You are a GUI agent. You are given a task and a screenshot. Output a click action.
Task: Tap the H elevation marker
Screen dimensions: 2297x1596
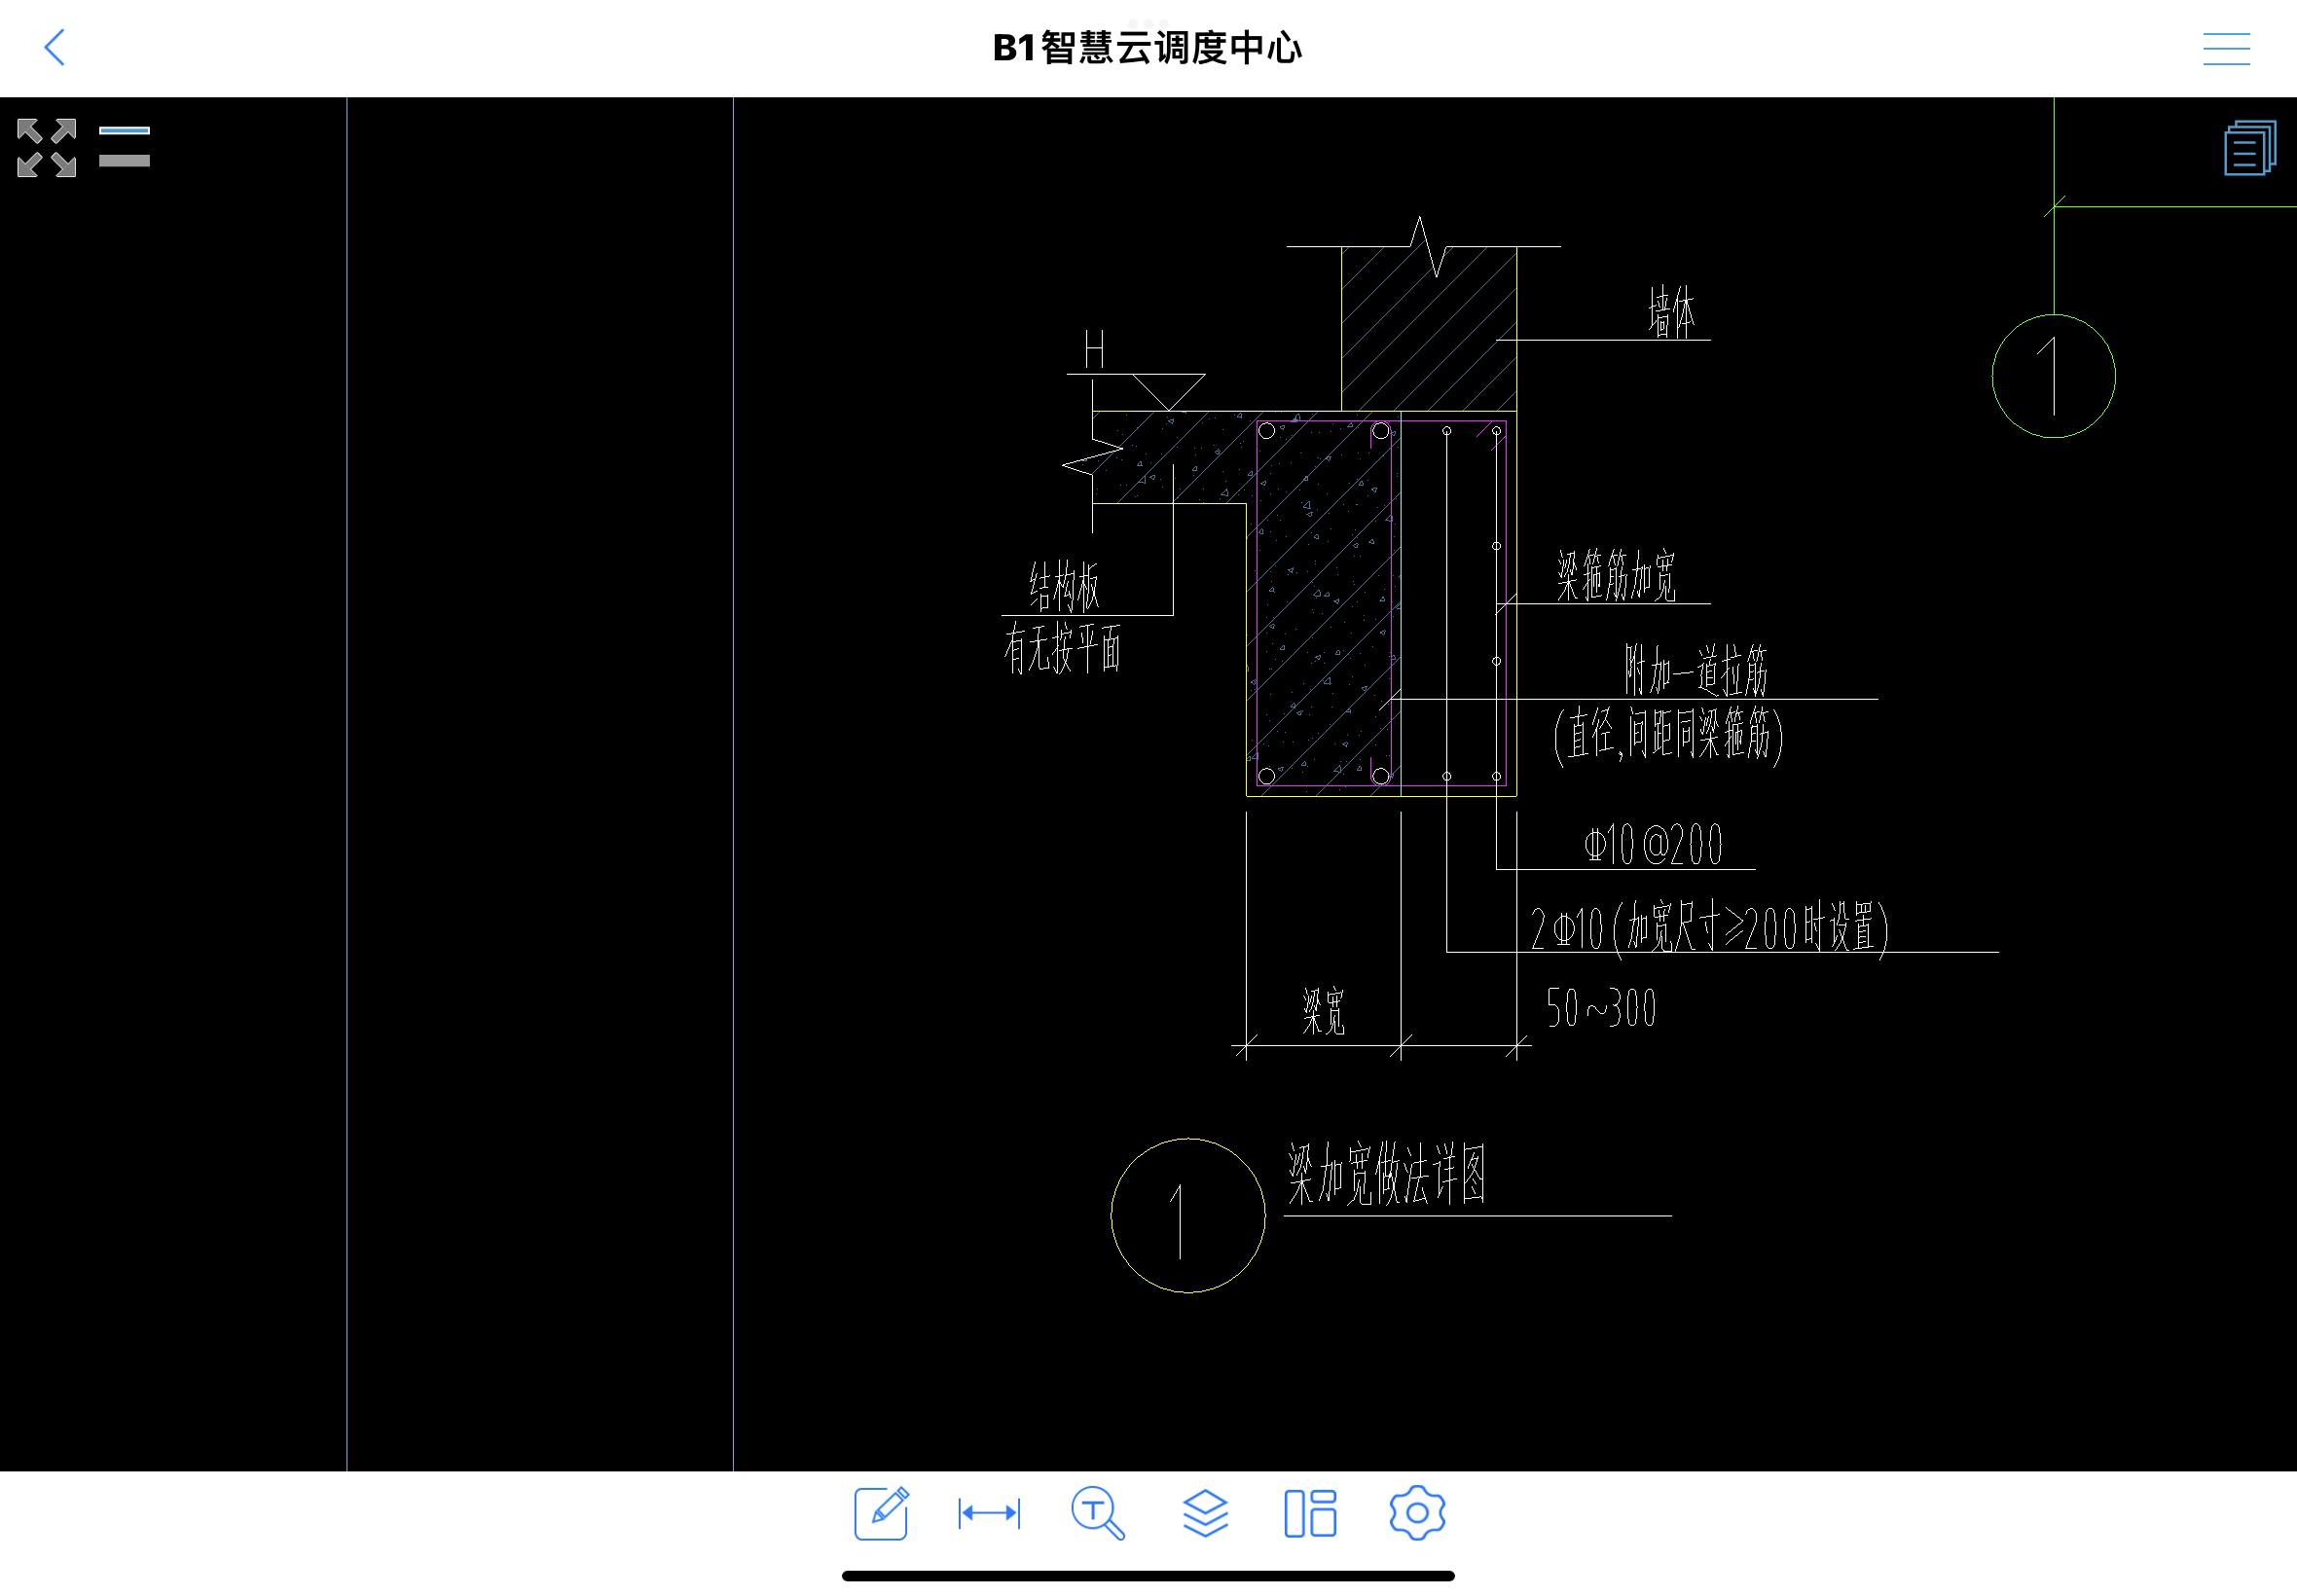1095,349
